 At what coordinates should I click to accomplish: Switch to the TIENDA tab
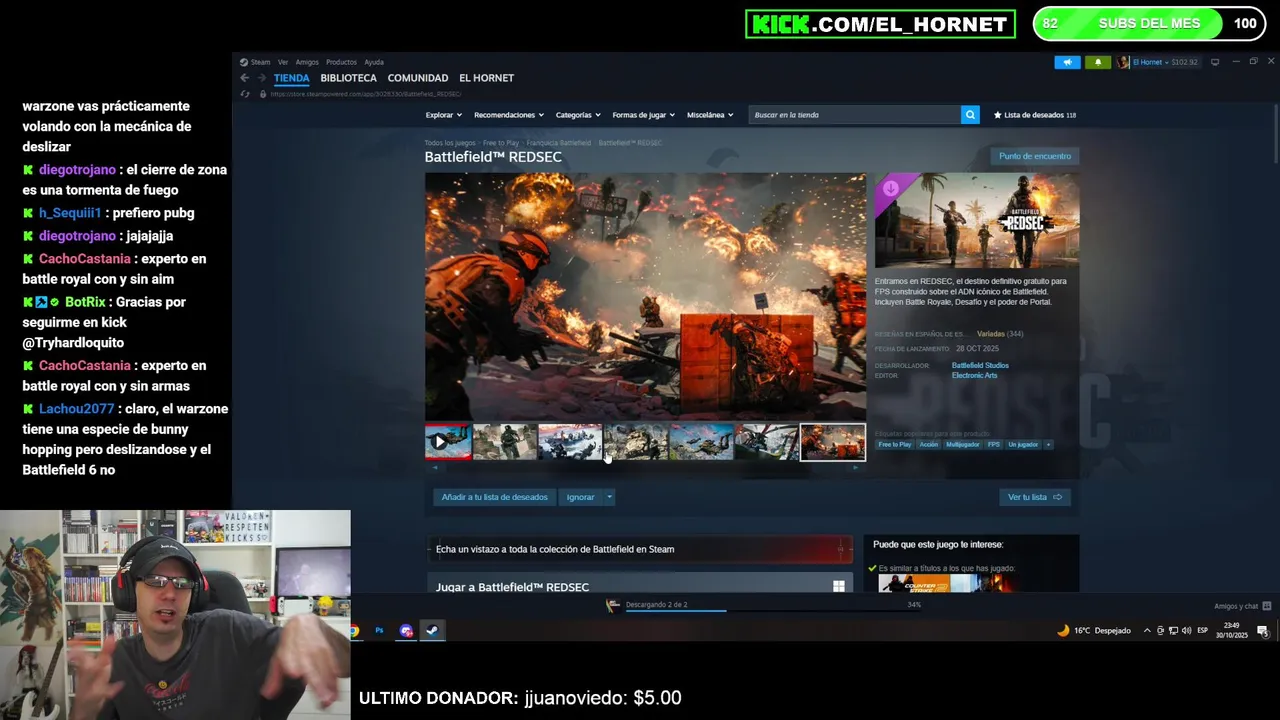point(292,78)
